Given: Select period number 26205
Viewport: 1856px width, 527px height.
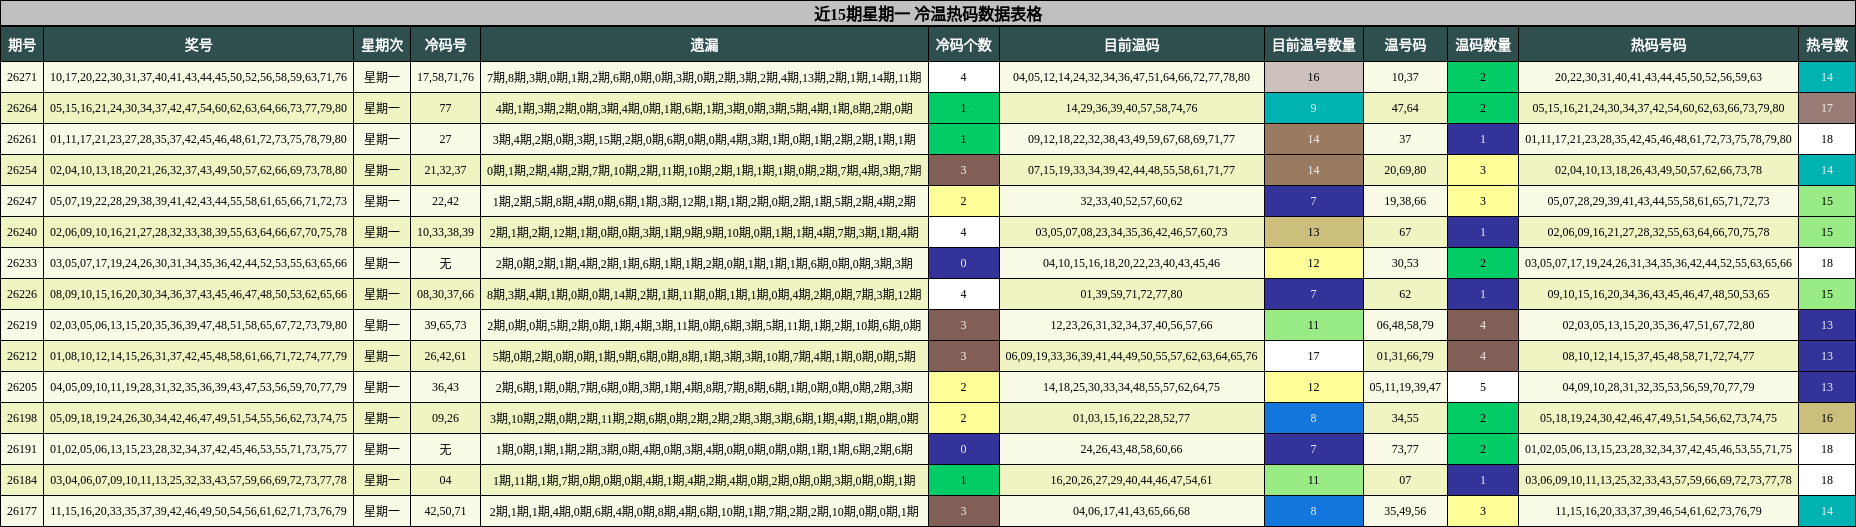Looking at the screenshot, I should [22, 387].
